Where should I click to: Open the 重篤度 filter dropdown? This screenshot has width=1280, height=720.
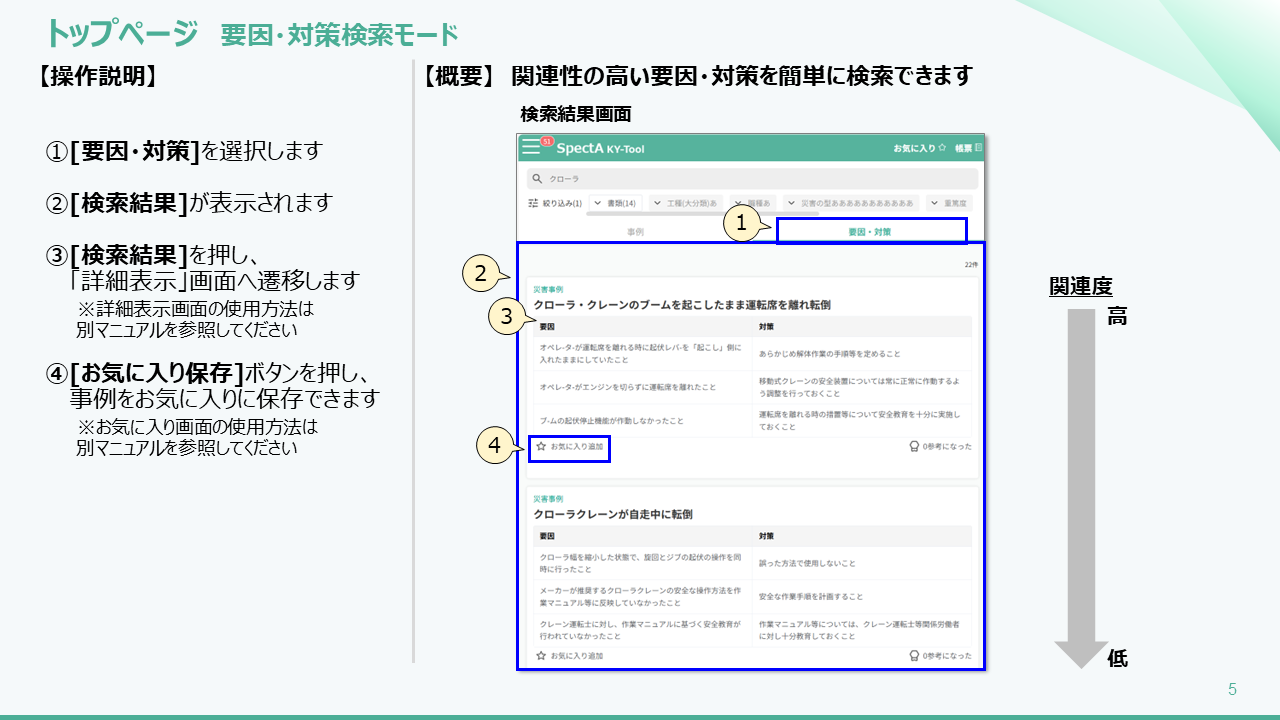pos(949,203)
